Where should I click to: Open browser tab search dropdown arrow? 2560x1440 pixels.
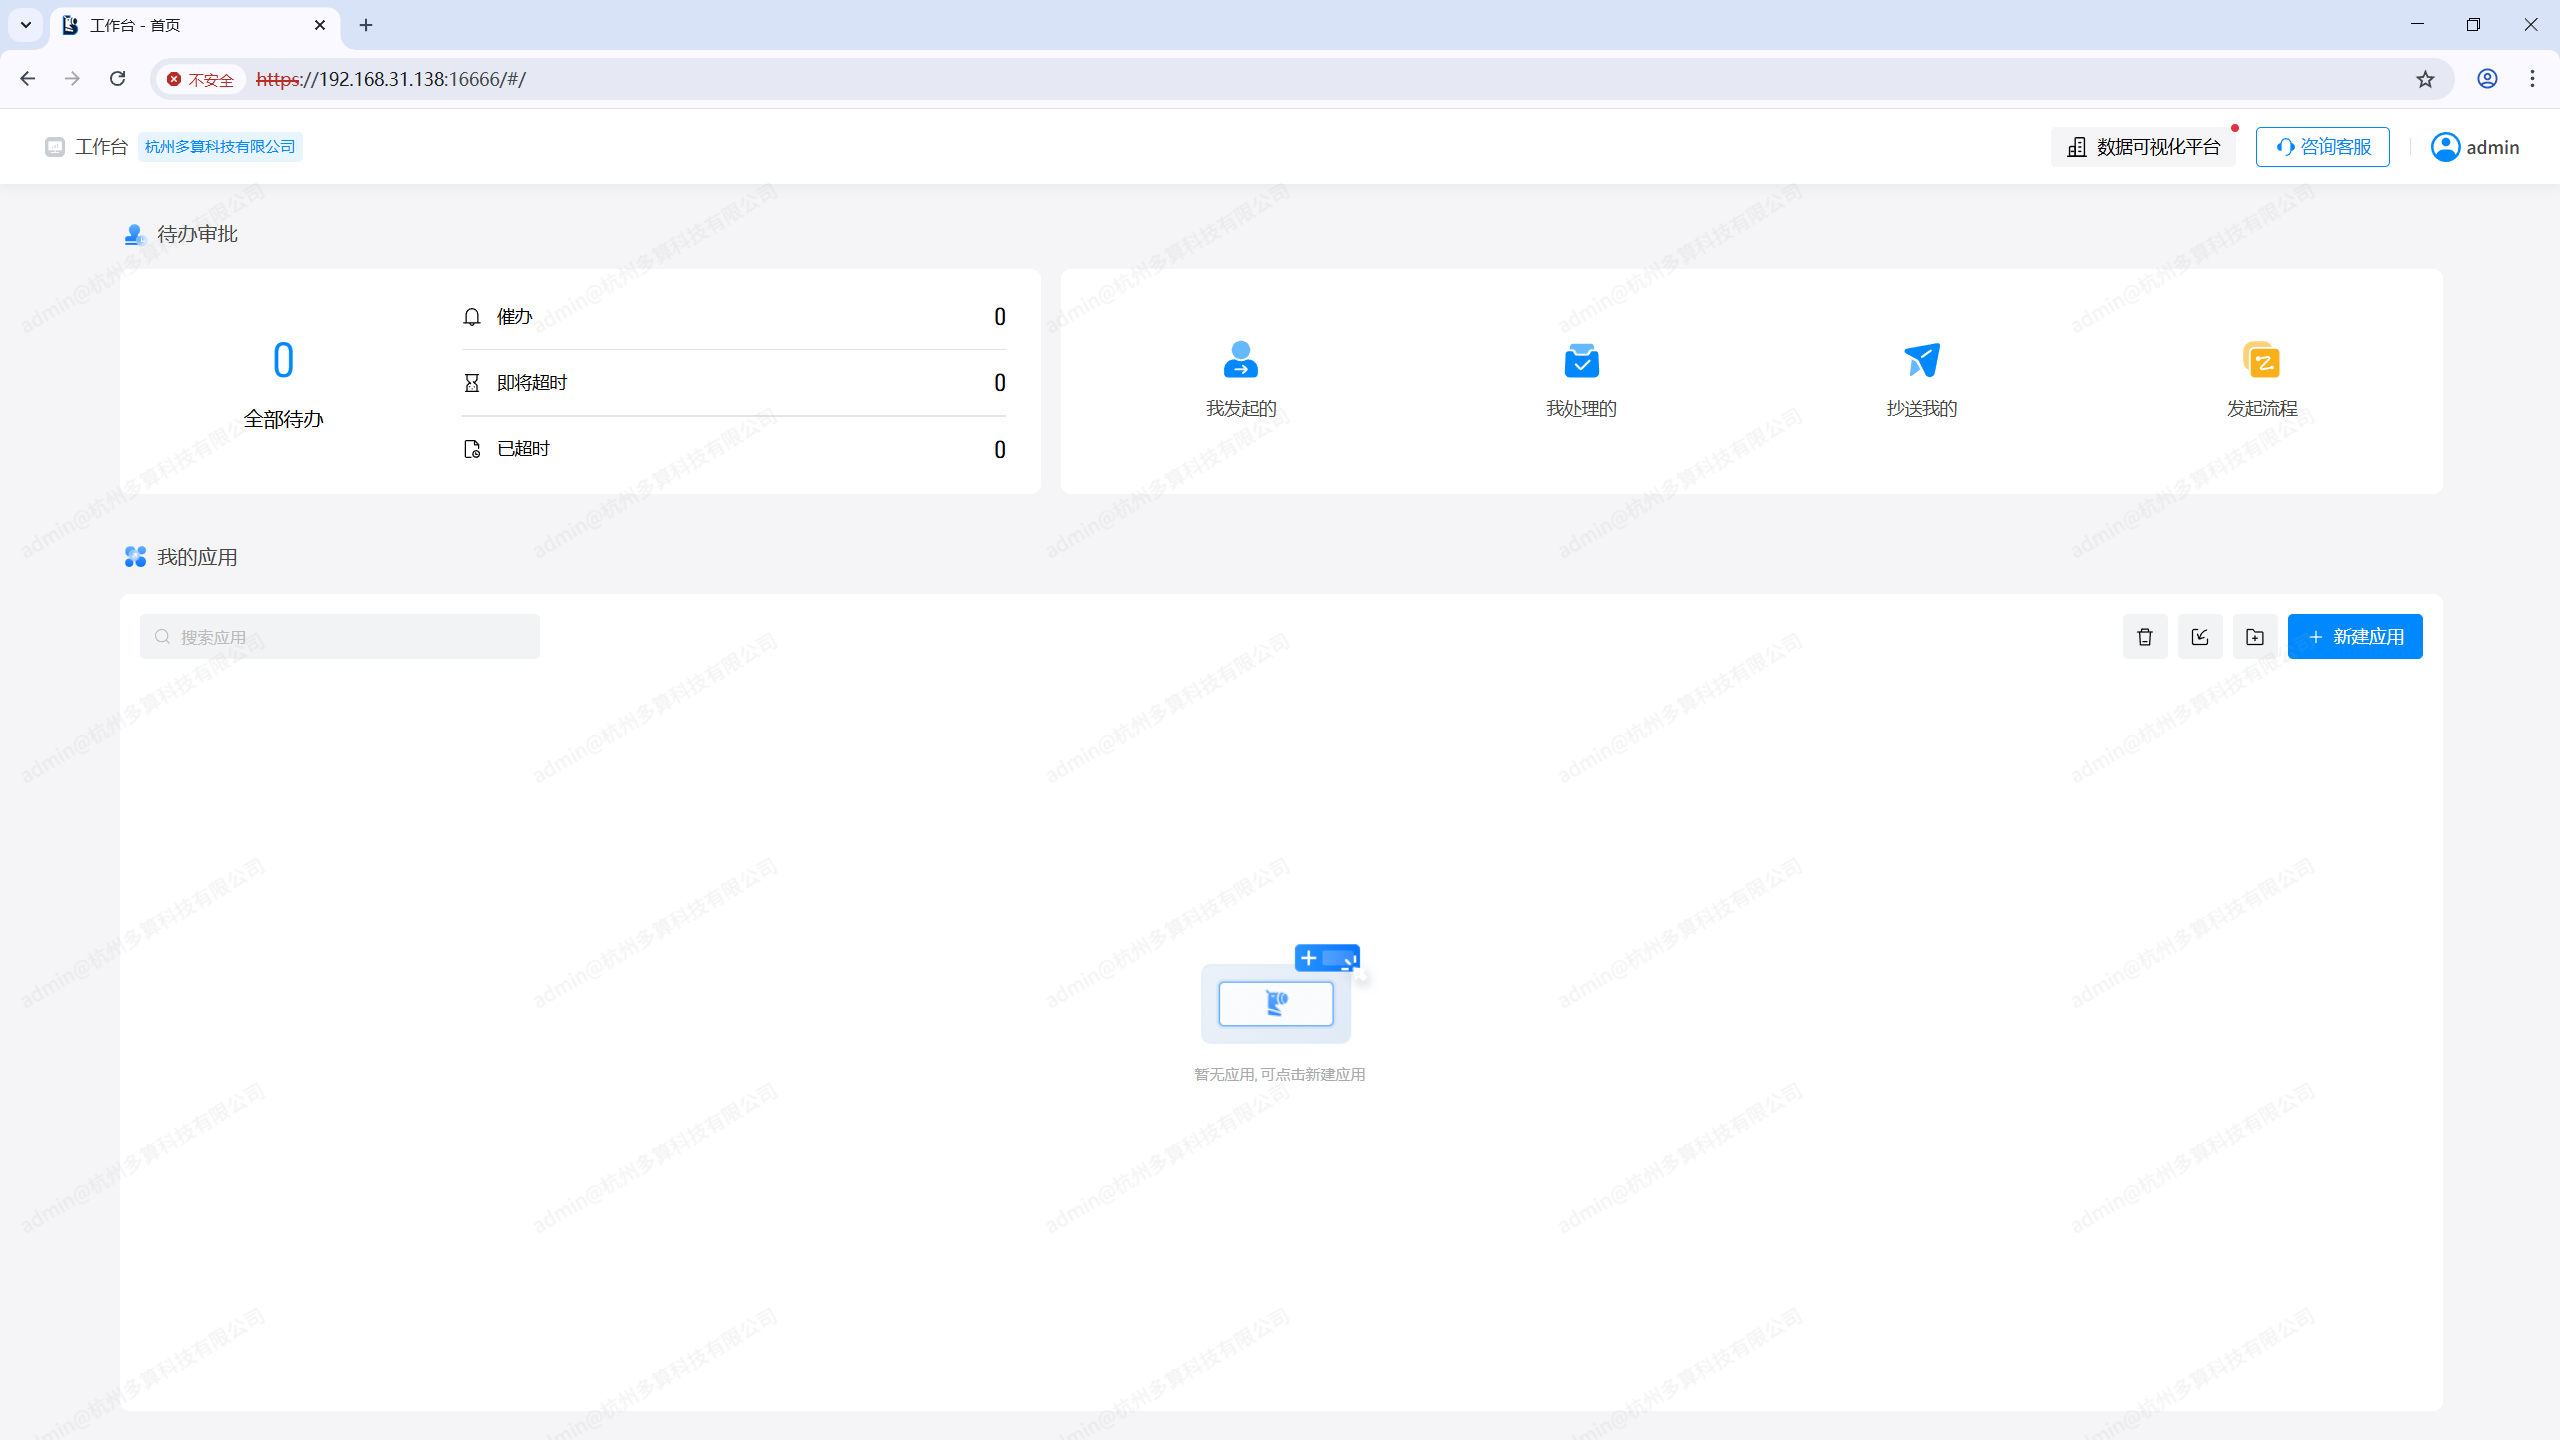pos(26,25)
